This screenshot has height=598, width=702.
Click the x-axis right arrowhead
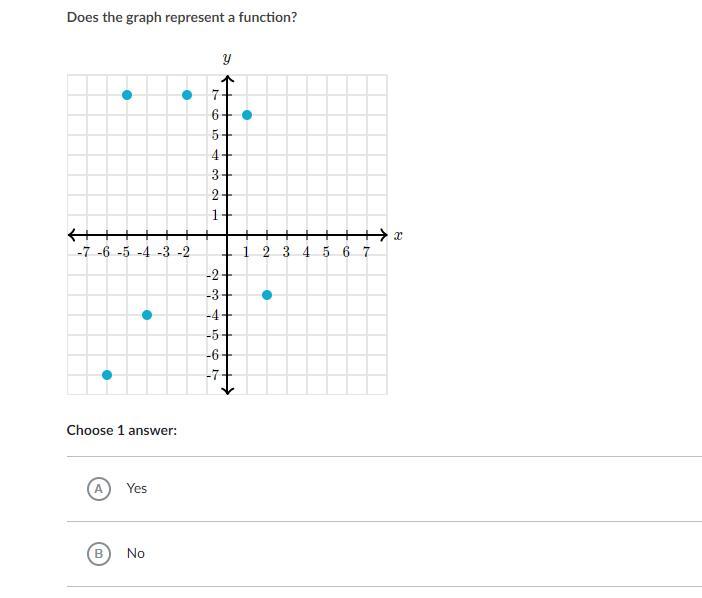click(x=381, y=235)
